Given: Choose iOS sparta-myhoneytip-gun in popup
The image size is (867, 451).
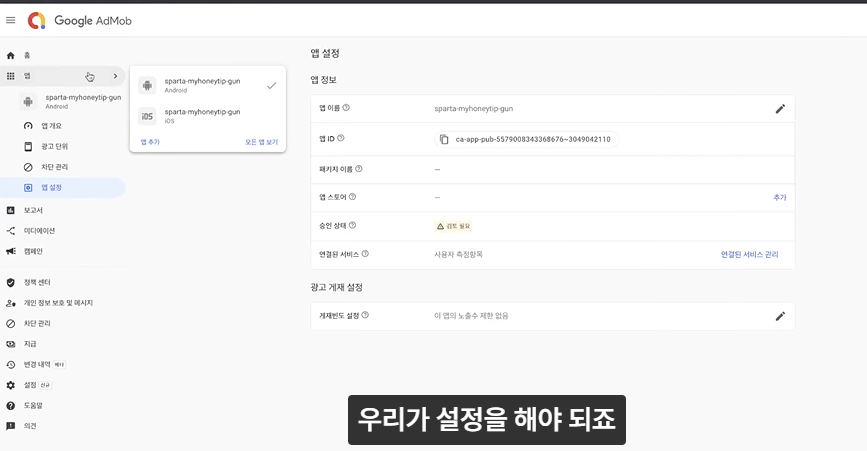Looking at the screenshot, I should click(x=208, y=116).
